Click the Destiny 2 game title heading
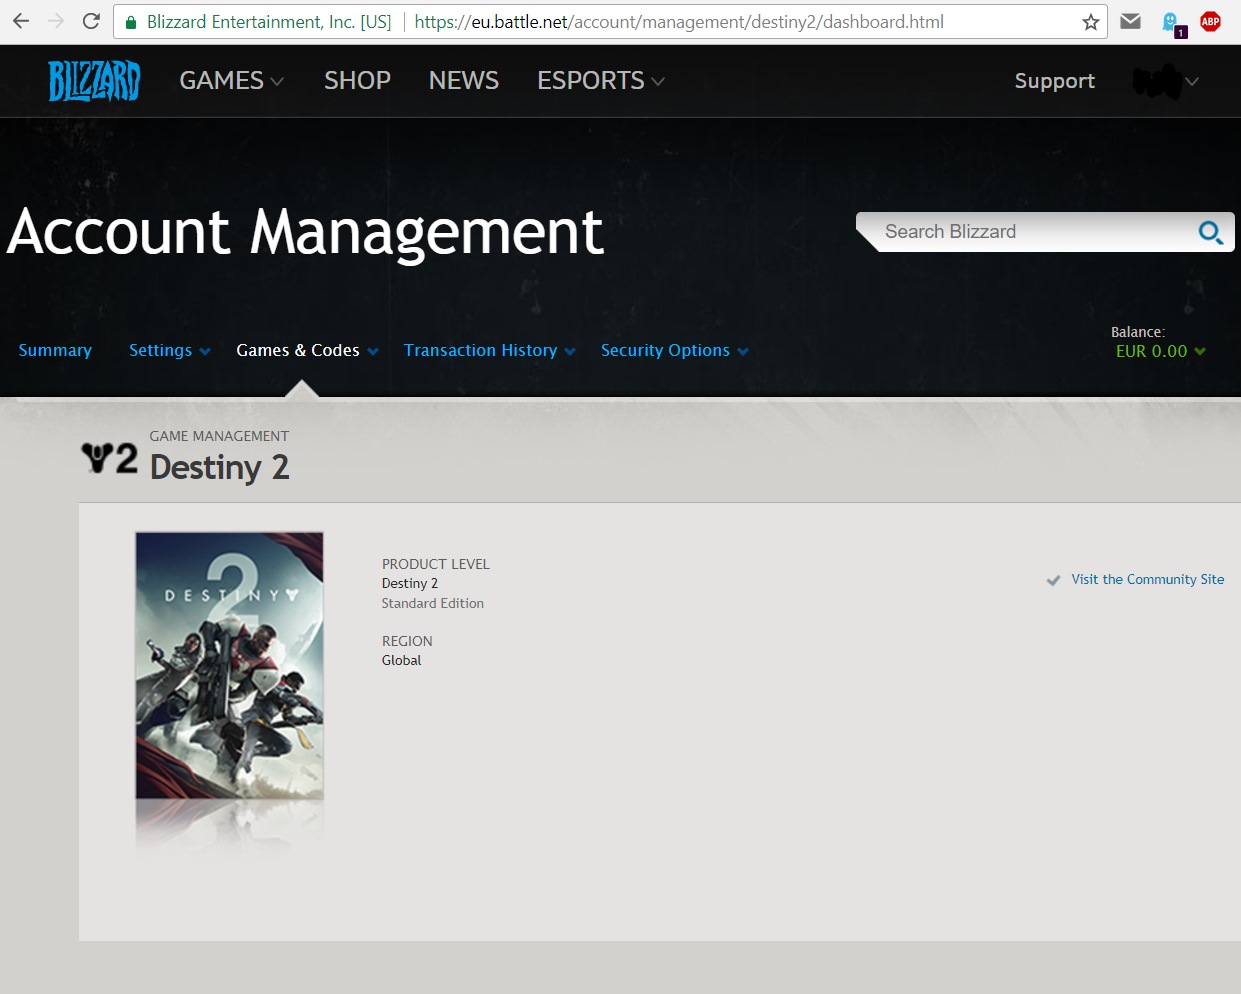 click(x=219, y=467)
